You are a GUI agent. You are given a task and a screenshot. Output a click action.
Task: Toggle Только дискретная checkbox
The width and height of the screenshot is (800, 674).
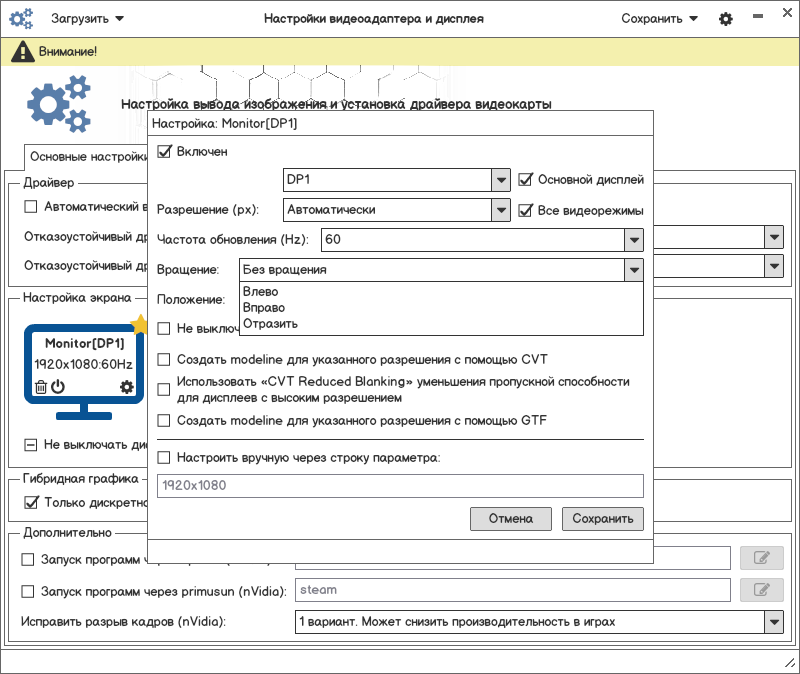point(31,502)
